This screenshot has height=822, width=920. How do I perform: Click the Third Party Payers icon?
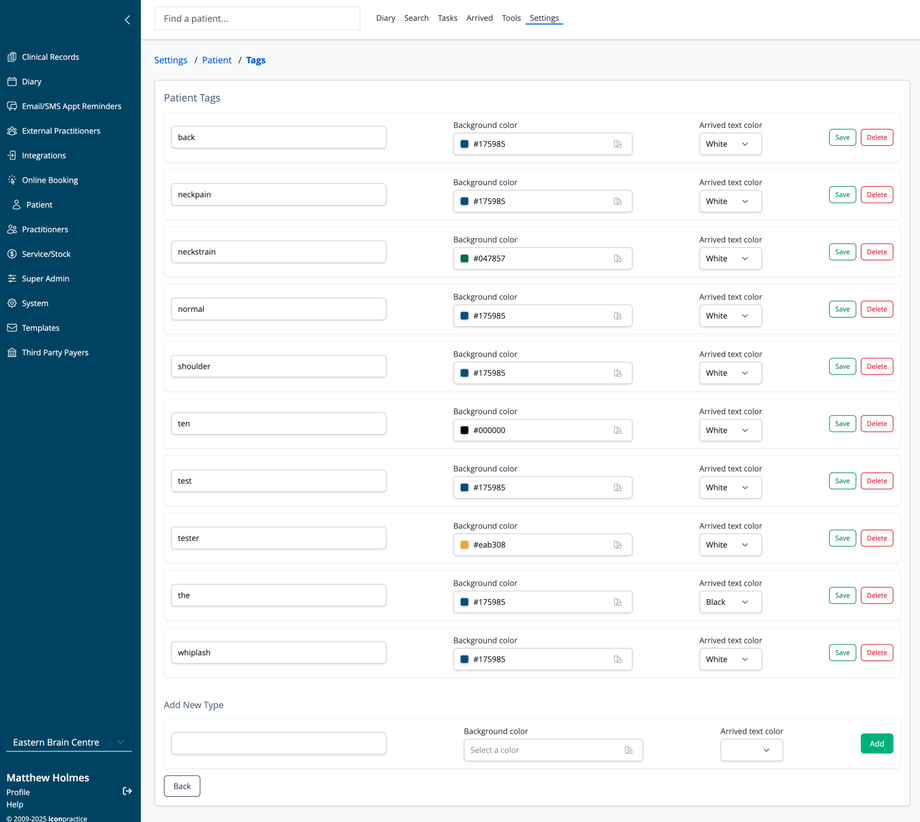12,353
